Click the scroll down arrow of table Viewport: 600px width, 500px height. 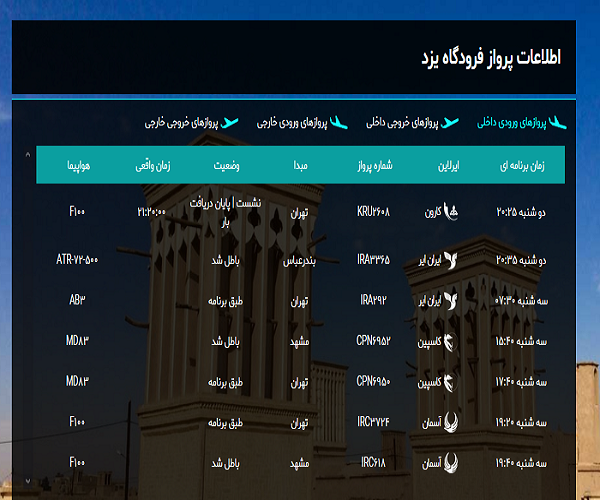[x=28, y=480]
